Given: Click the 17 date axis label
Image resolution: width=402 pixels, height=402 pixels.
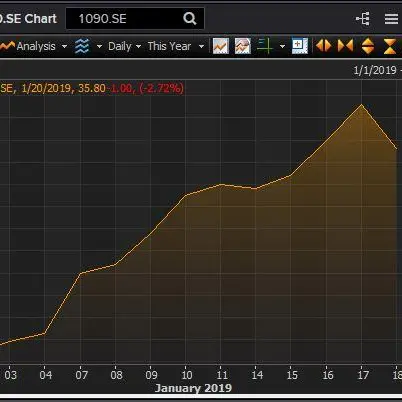Looking at the screenshot, I should point(363,375).
